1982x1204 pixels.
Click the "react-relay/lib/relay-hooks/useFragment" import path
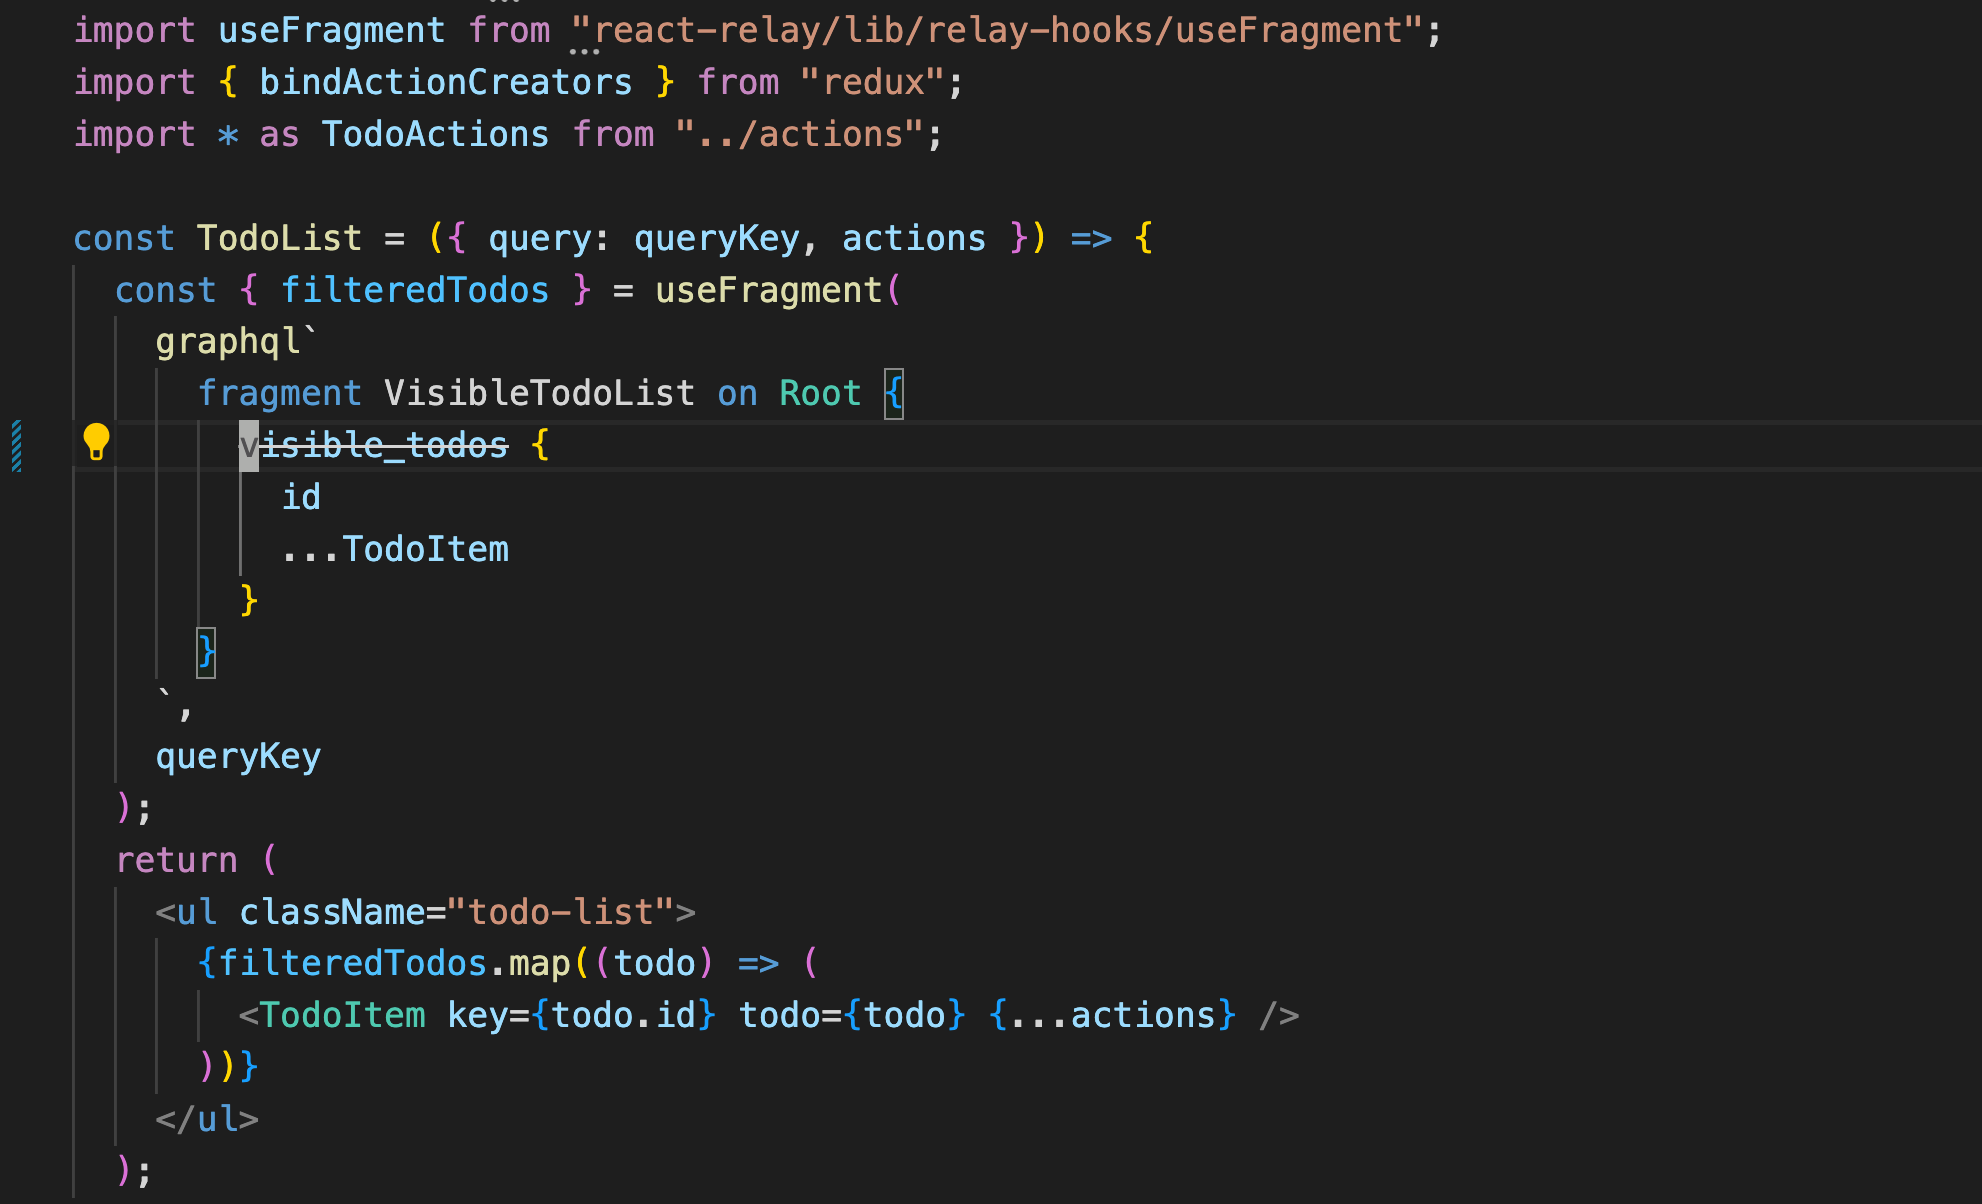tap(997, 30)
